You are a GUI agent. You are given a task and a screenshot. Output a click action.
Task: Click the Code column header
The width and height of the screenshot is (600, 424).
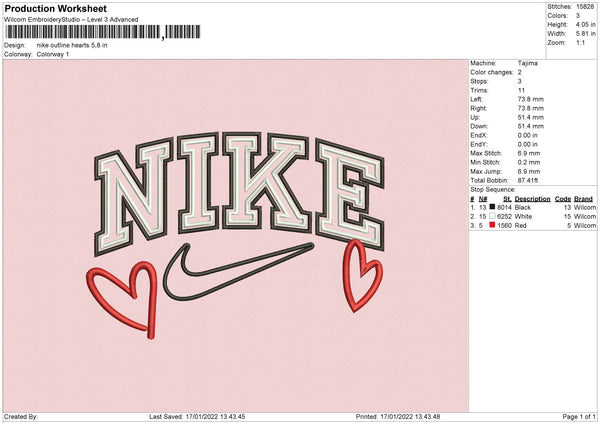click(x=563, y=198)
